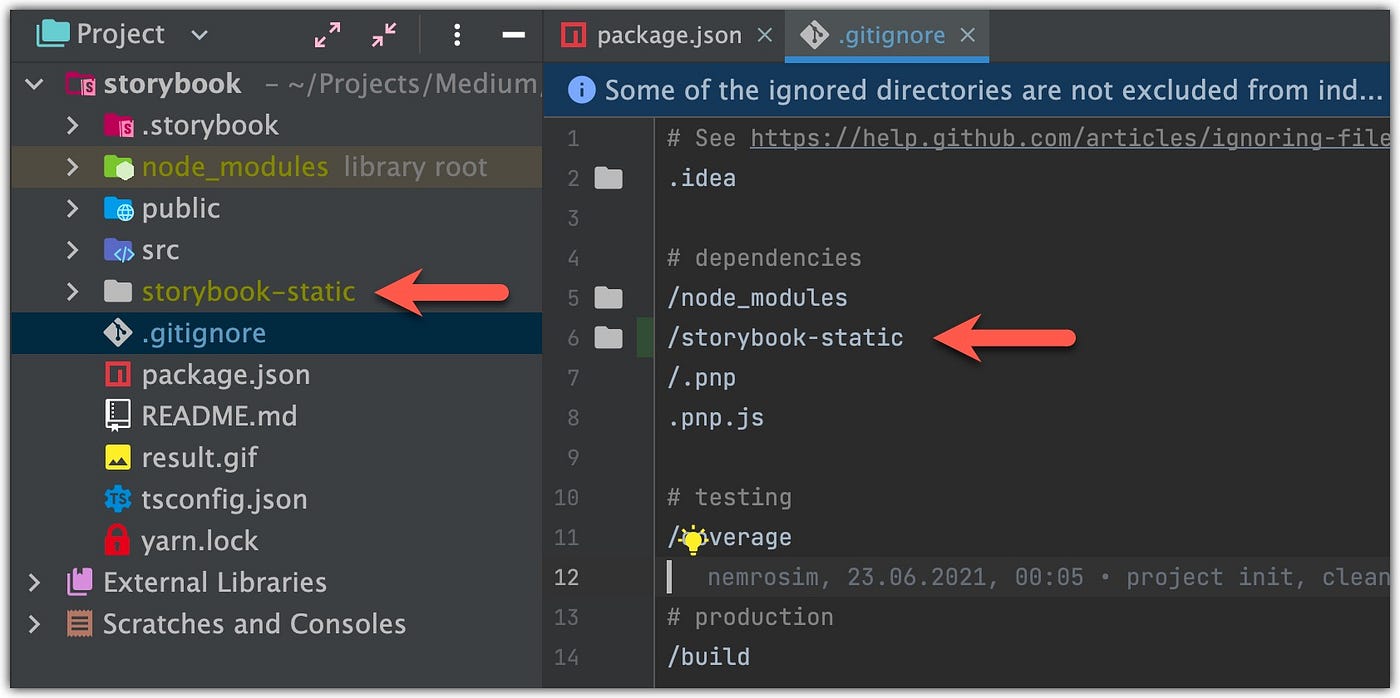Switch to the package.json editor tab
This screenshot has width=1400, height=698.
pos(668,34)
